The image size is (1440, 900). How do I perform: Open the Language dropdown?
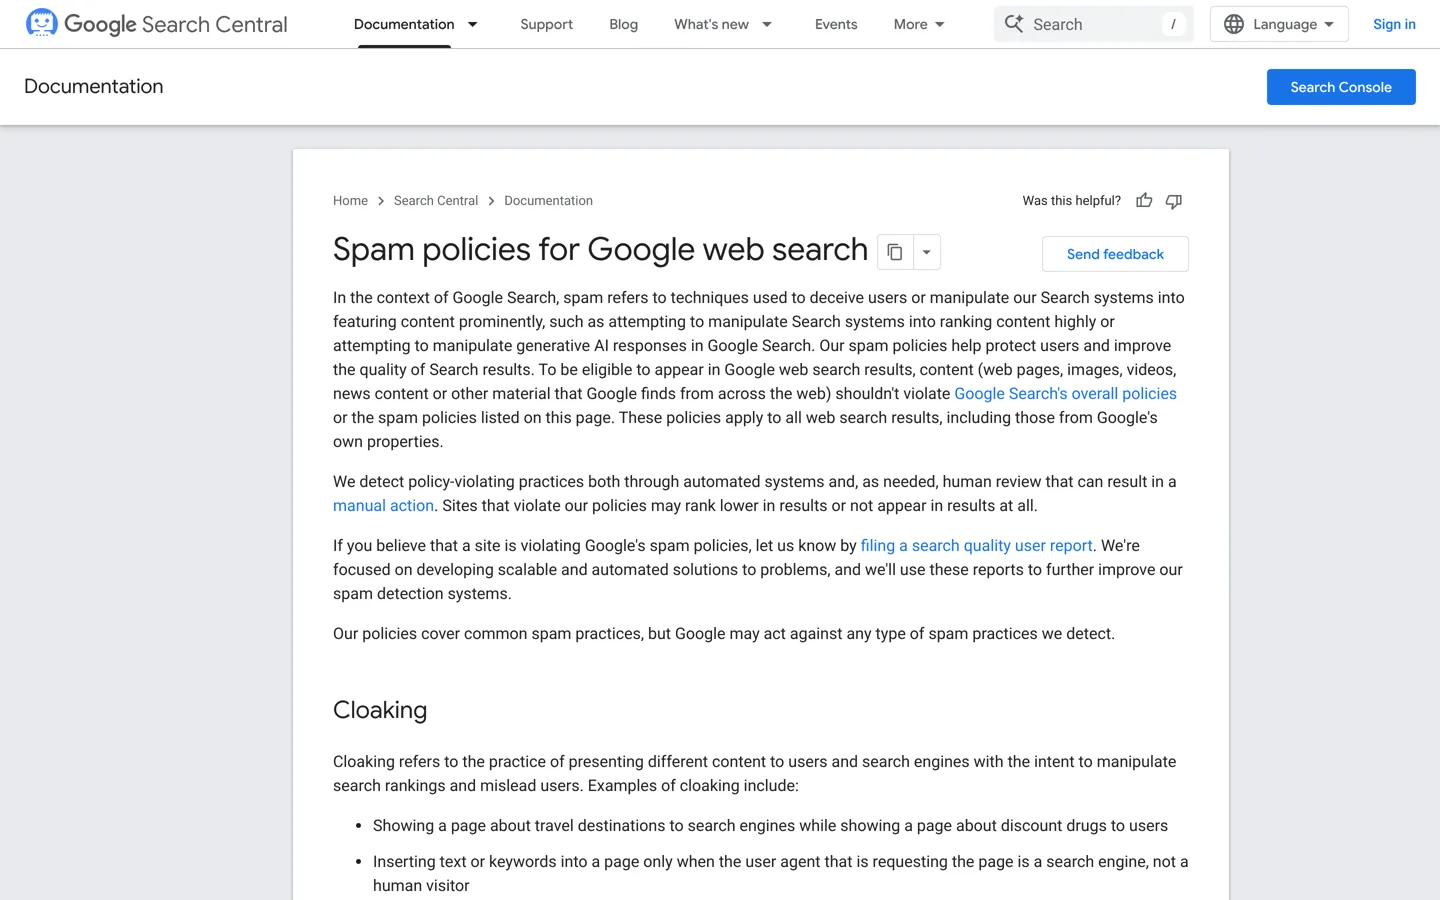(x=1279, y=24)
